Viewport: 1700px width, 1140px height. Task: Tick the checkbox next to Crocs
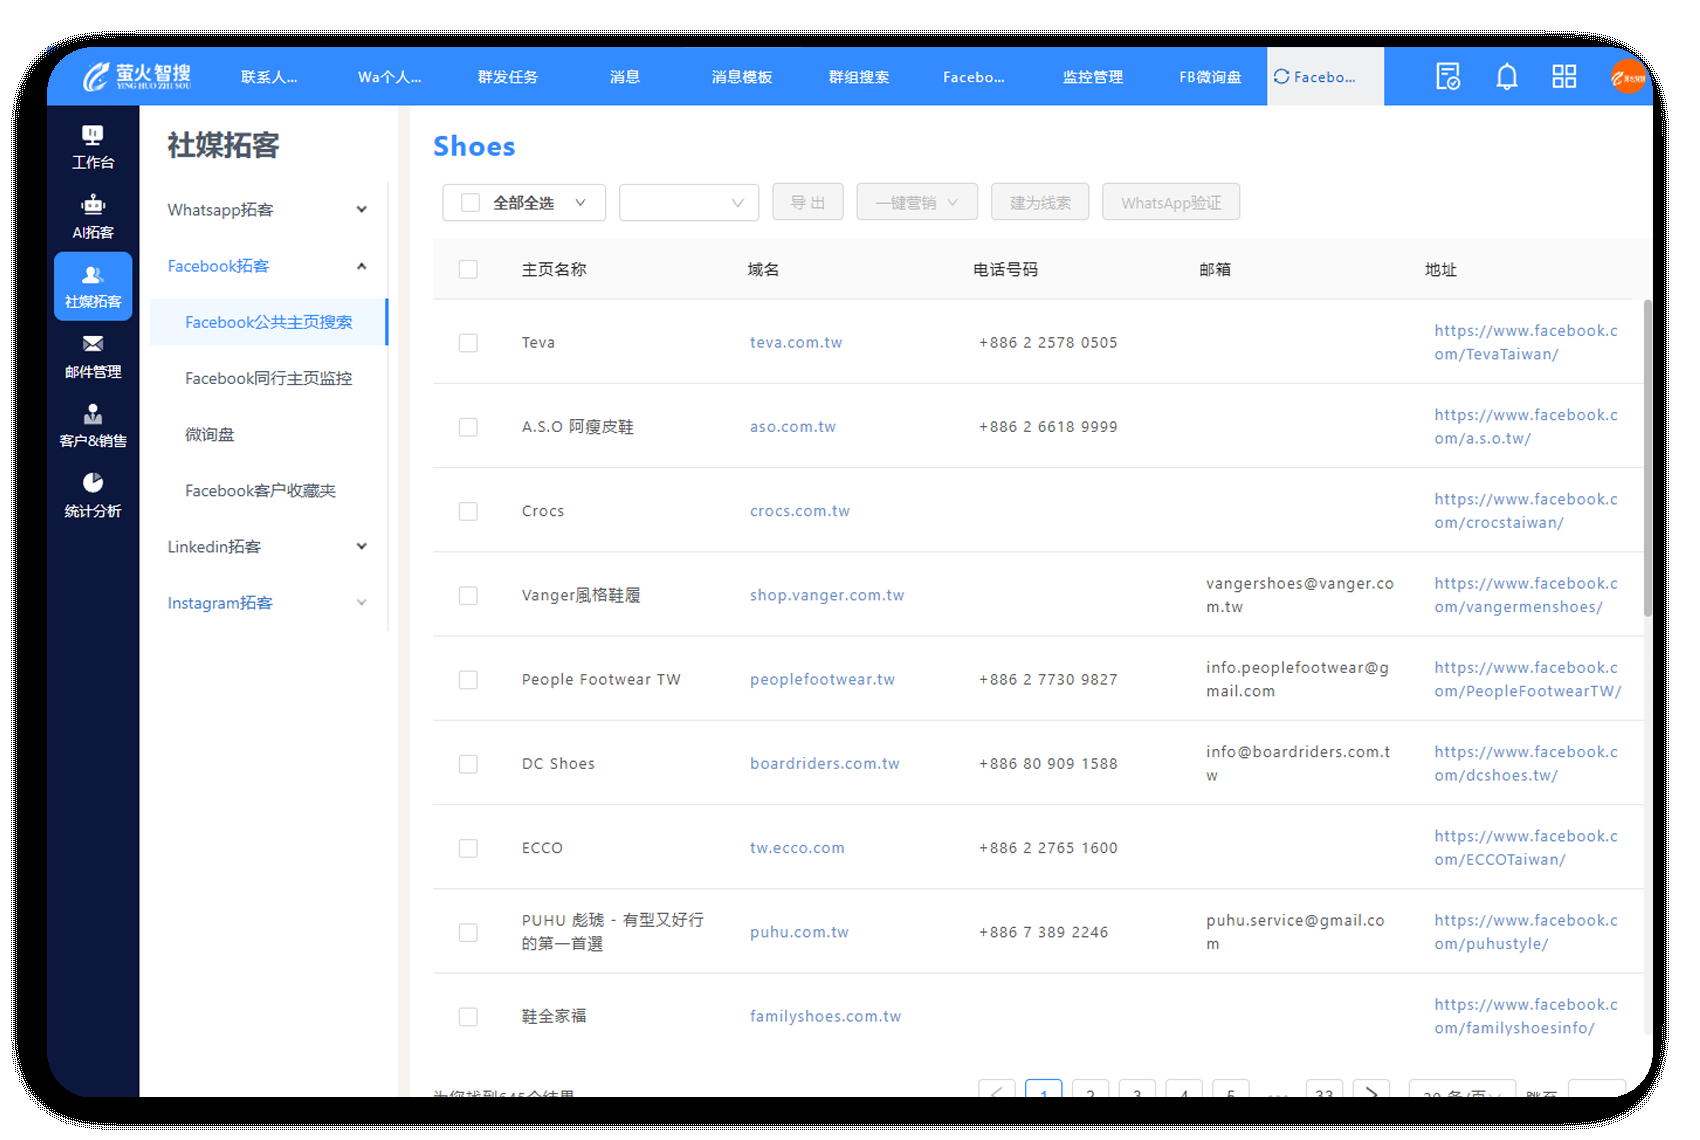(x=468, y=511)
